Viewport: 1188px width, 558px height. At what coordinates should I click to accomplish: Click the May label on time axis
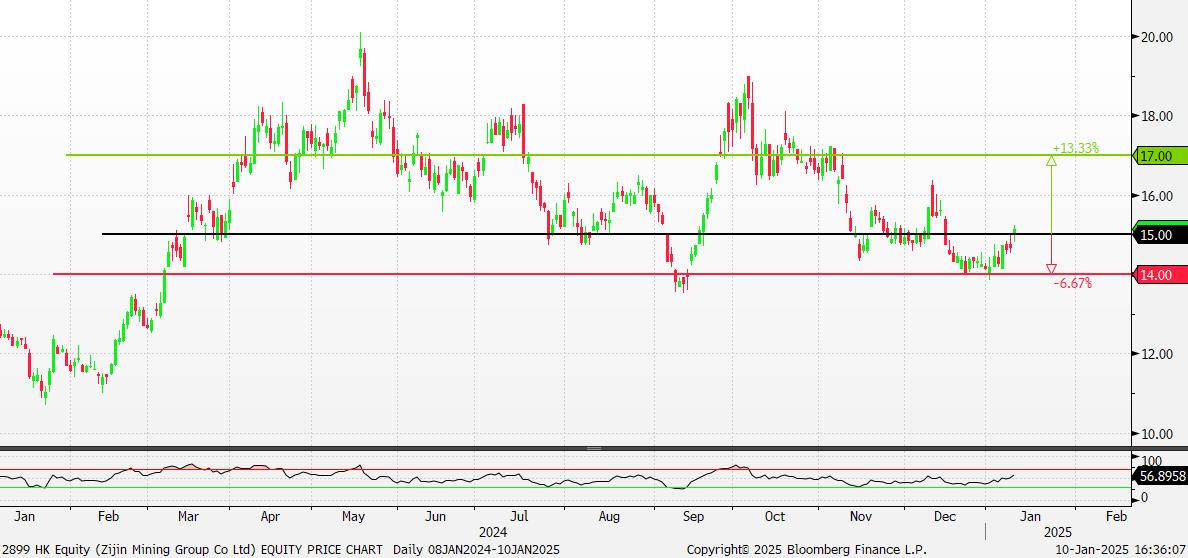click(352, 517)
